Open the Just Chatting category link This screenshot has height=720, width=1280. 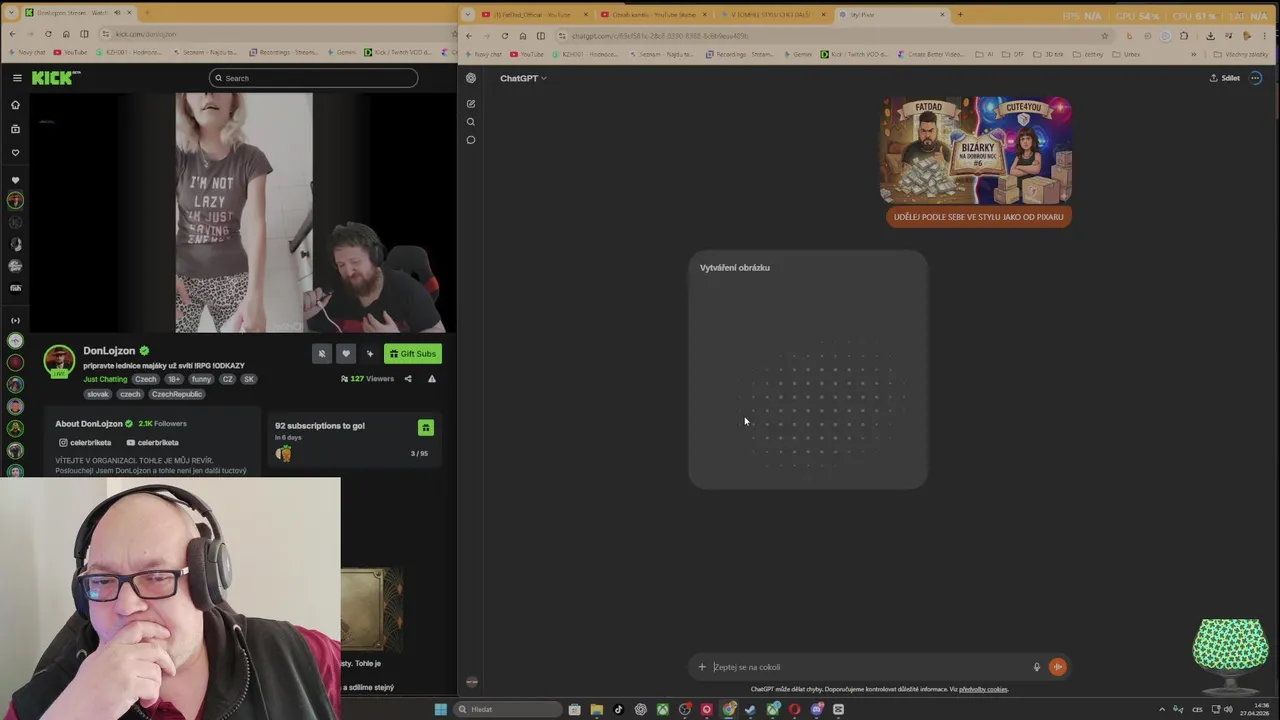coord(105,379)
